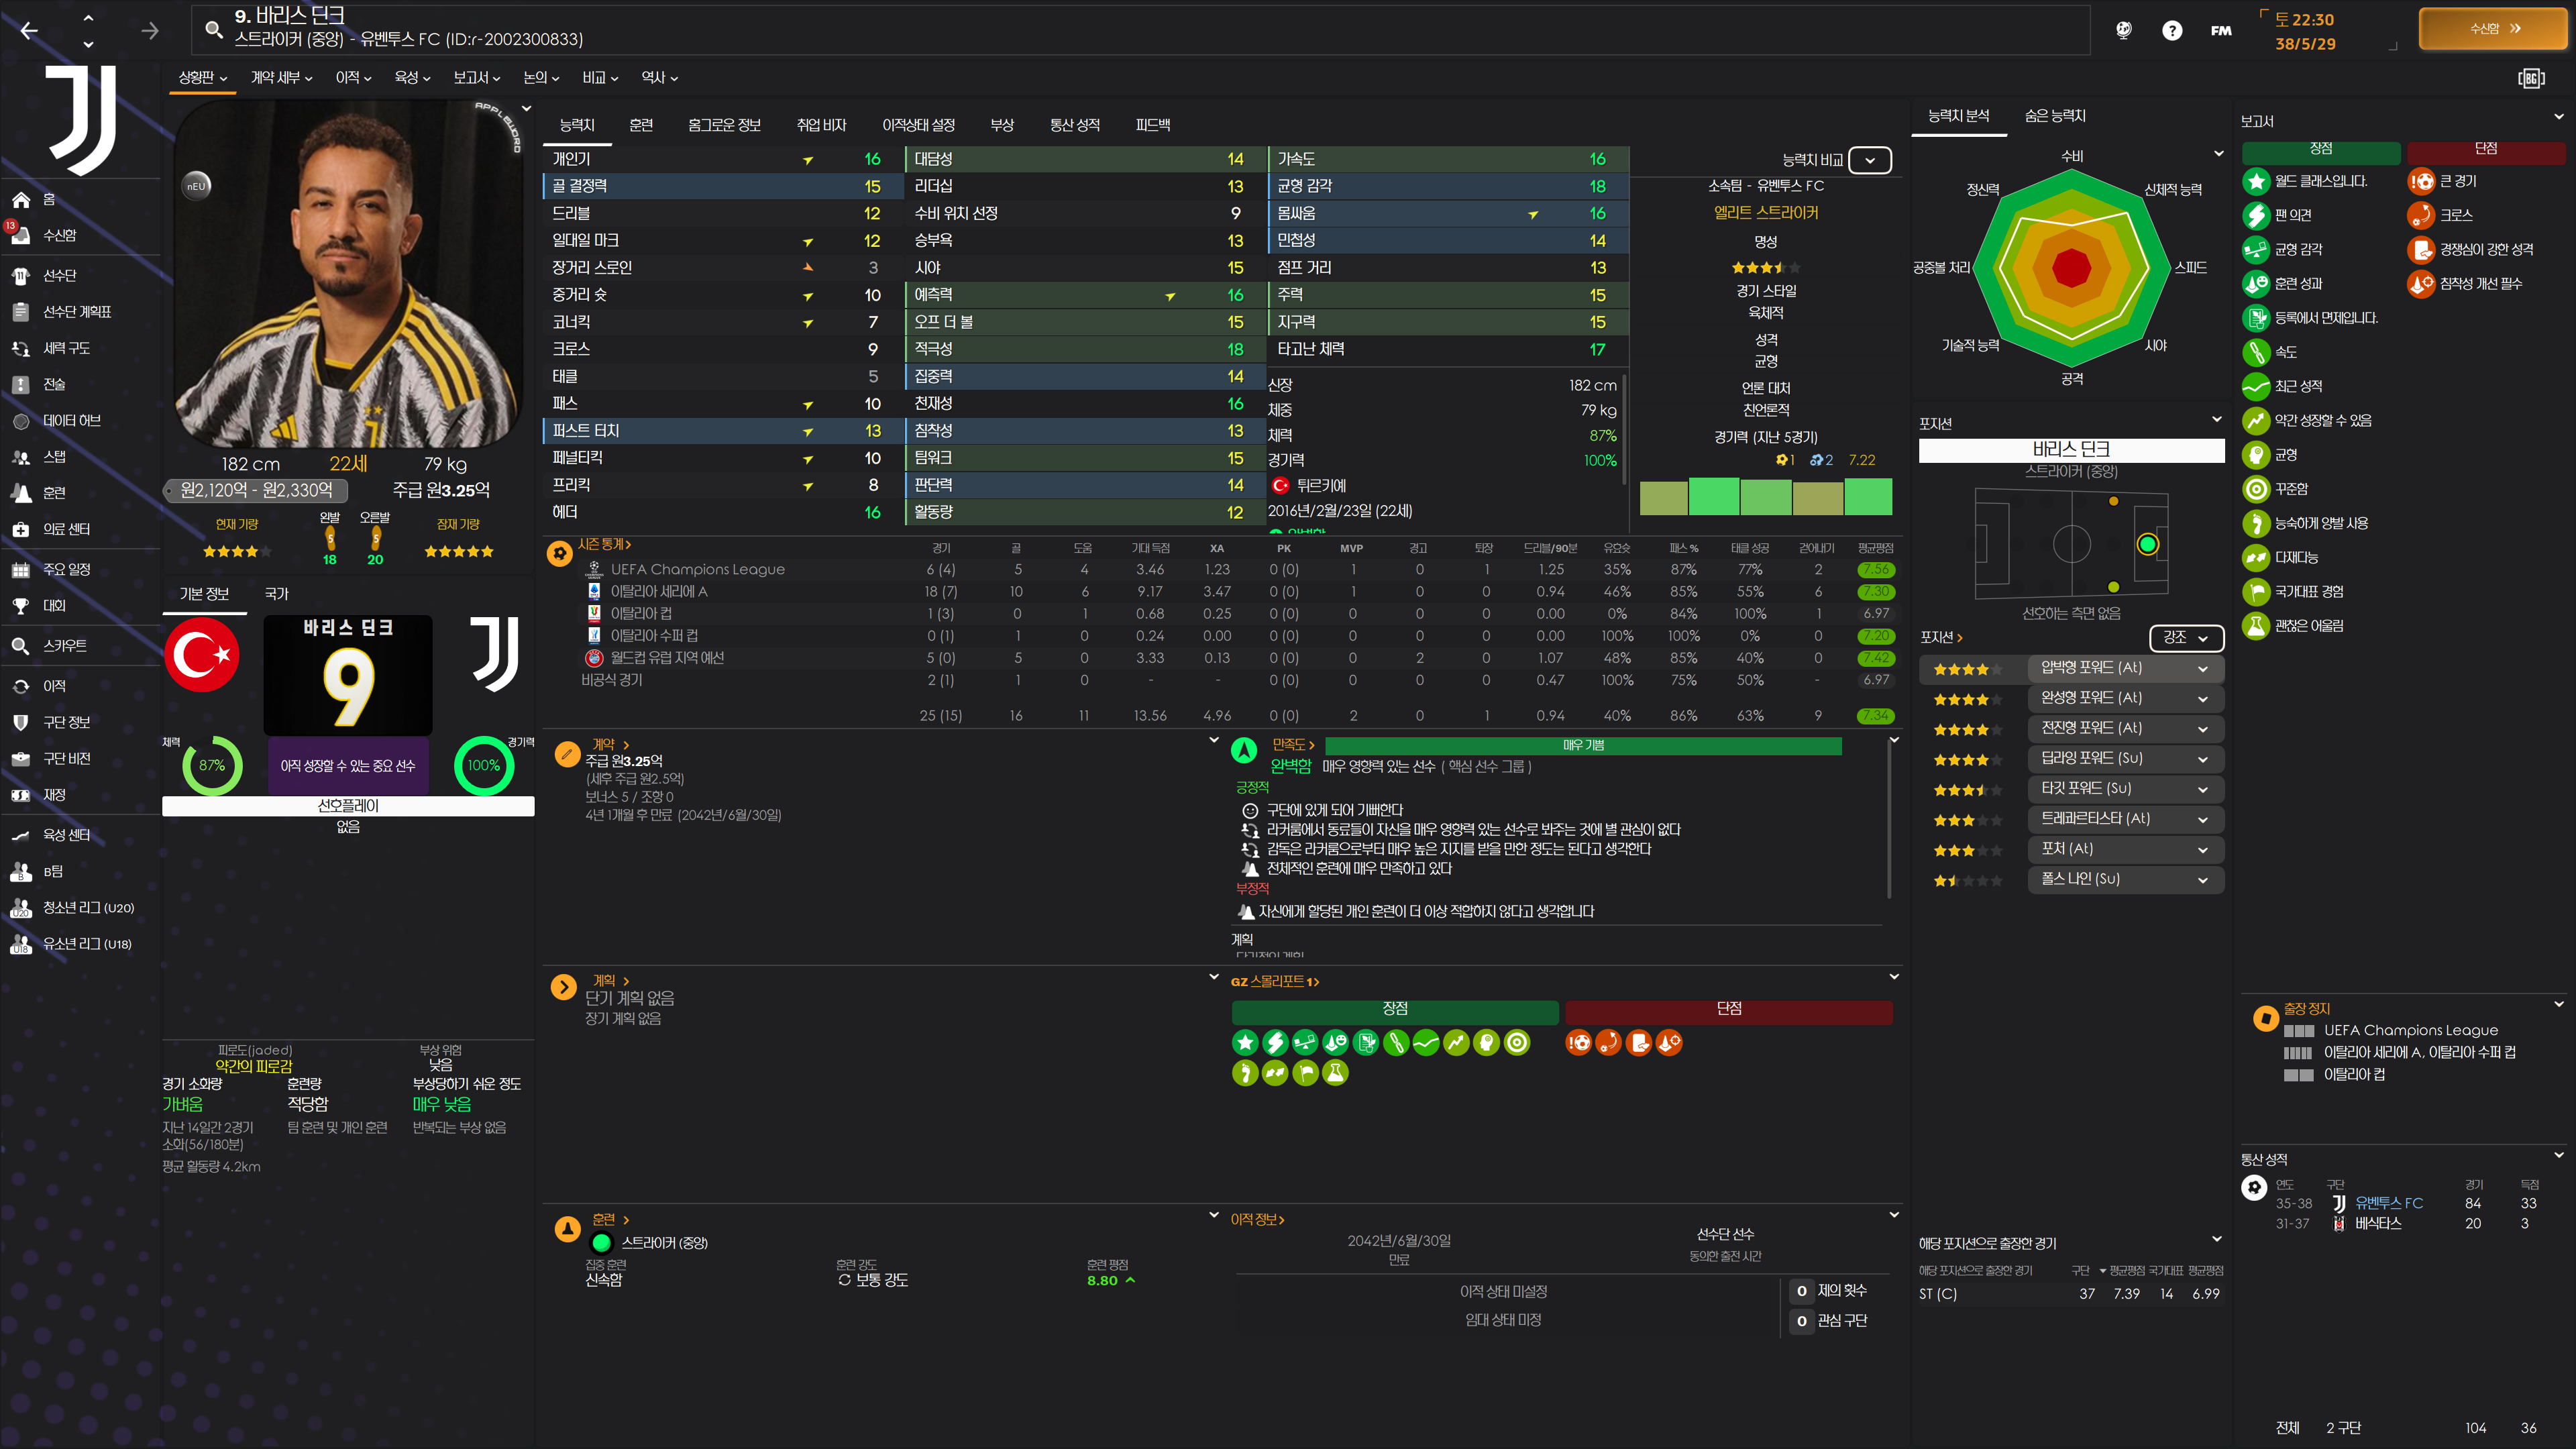Expand the 딥라잉 포워드 (Su) role row

tap(2125, 759)
